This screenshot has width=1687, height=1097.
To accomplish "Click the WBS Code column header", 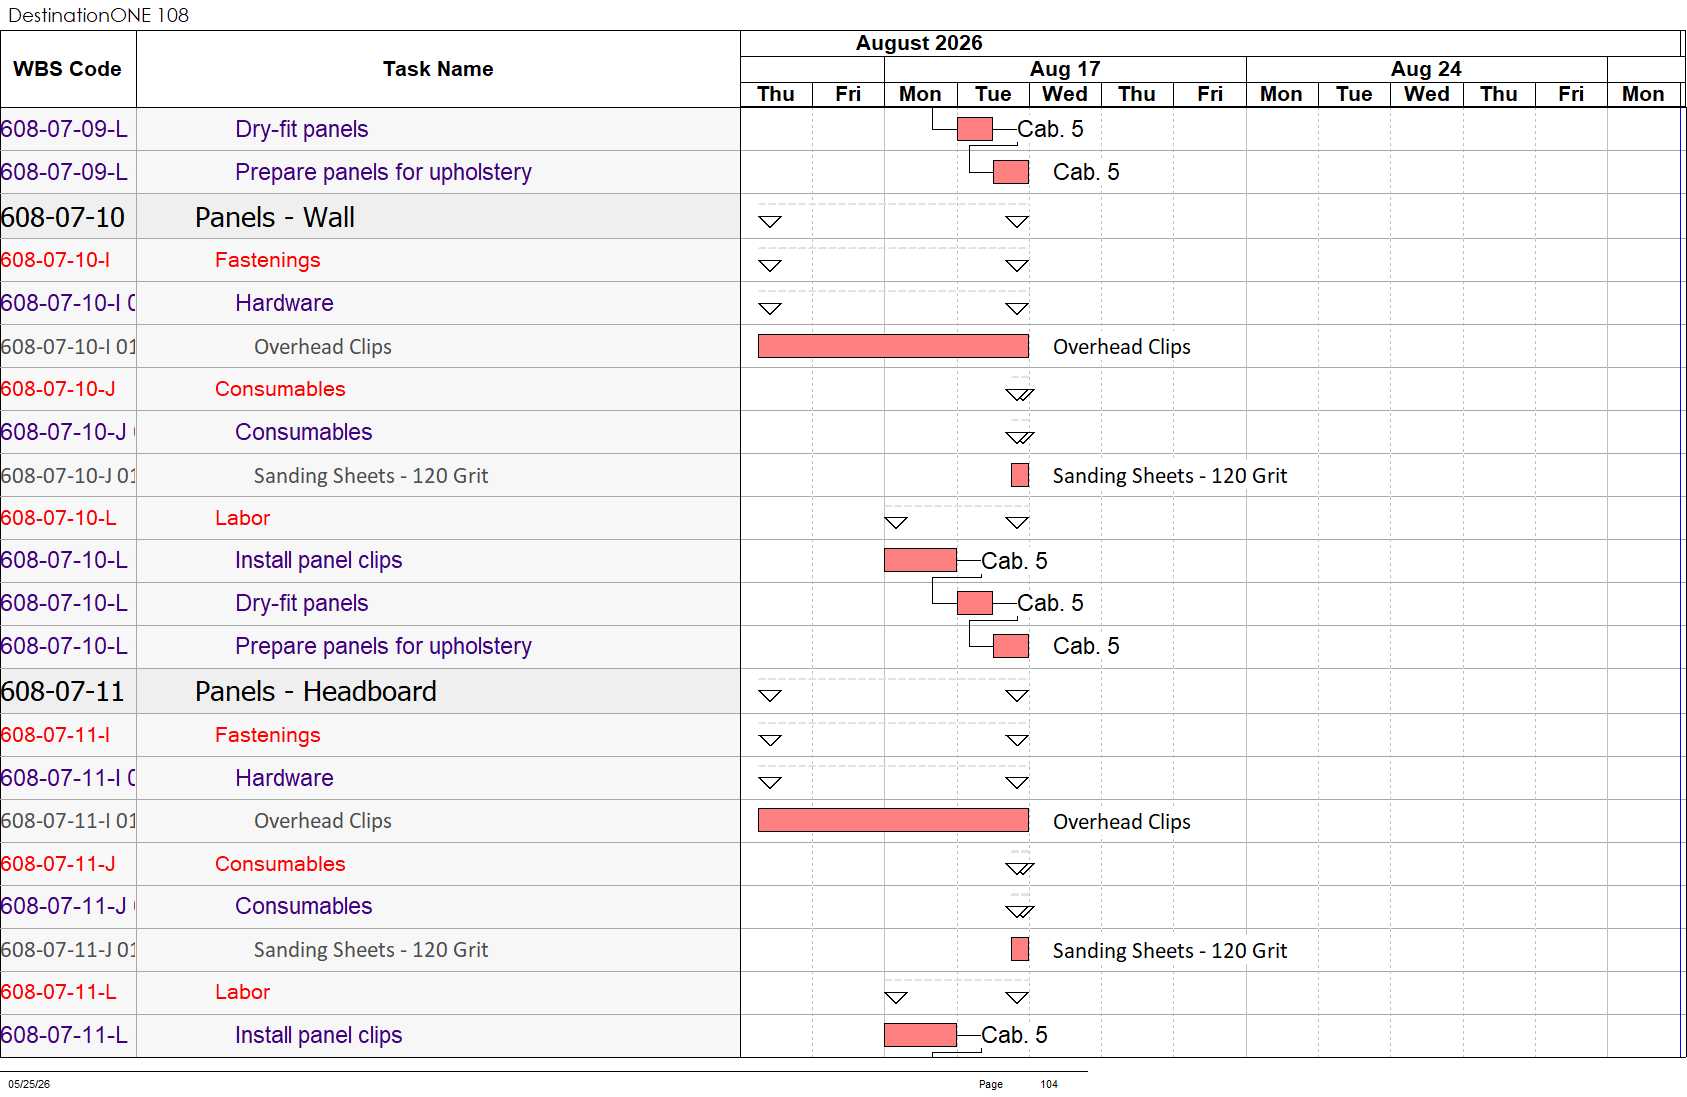I will [x=67, y=69].
